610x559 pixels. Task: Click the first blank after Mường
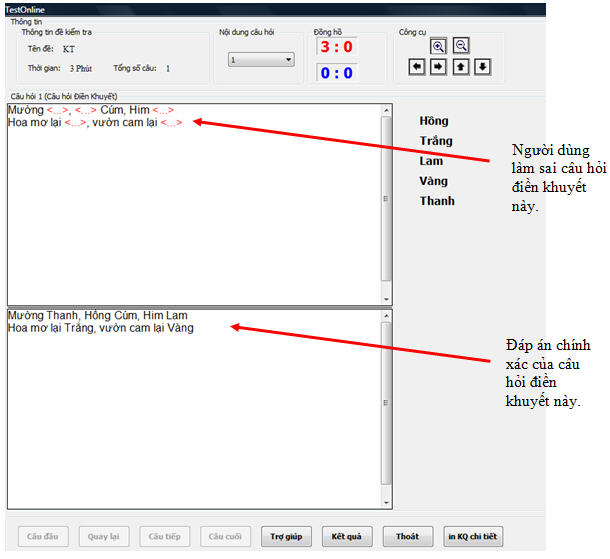tap(57, 110)
